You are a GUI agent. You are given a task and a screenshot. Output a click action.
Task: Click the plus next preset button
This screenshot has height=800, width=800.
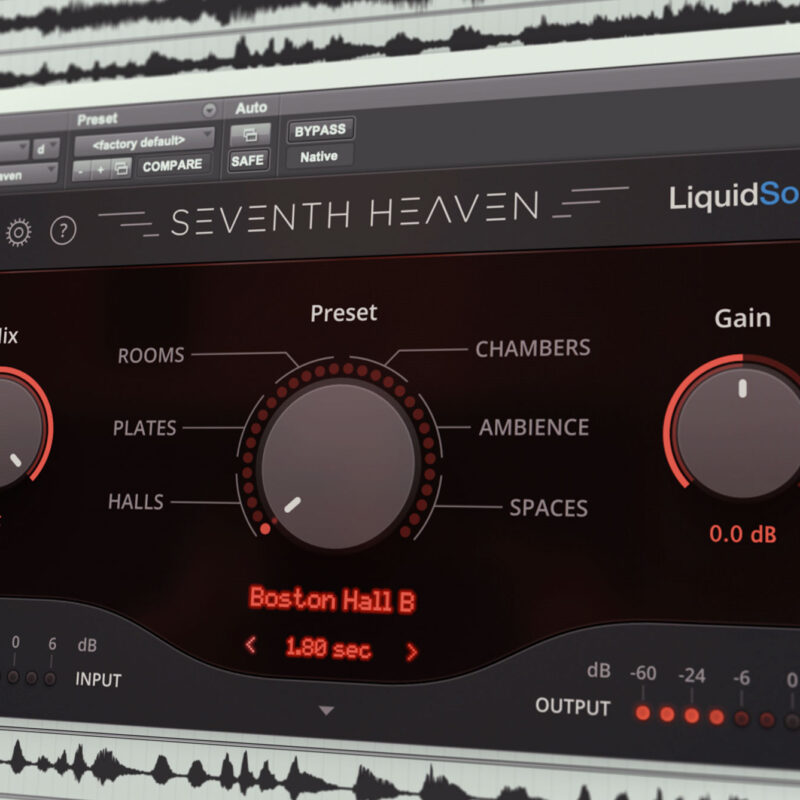coord(101,169)
